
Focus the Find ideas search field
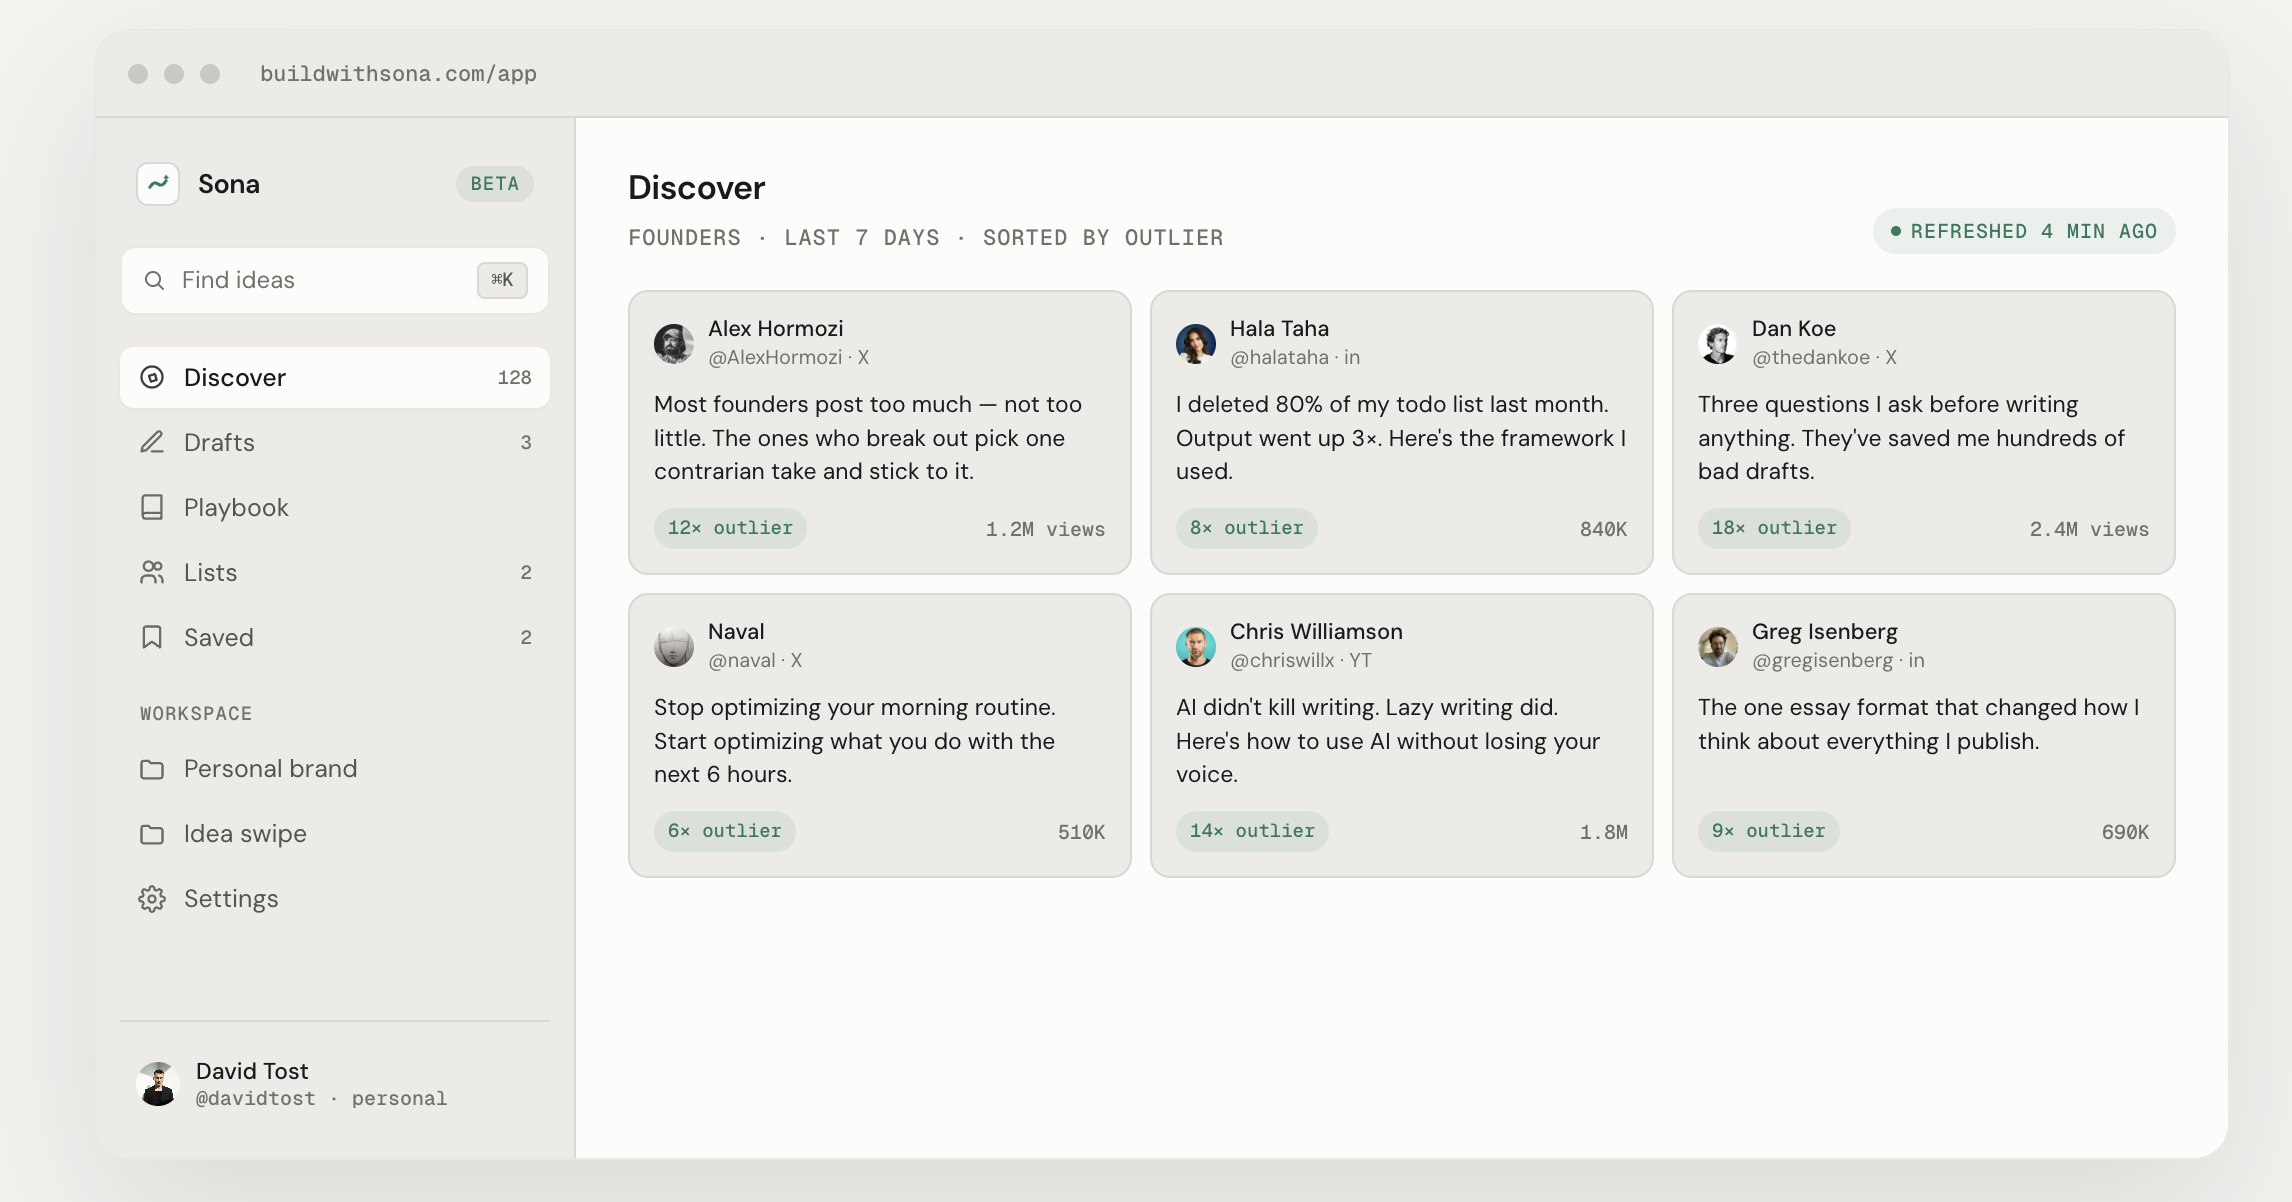tap(335, 280)
